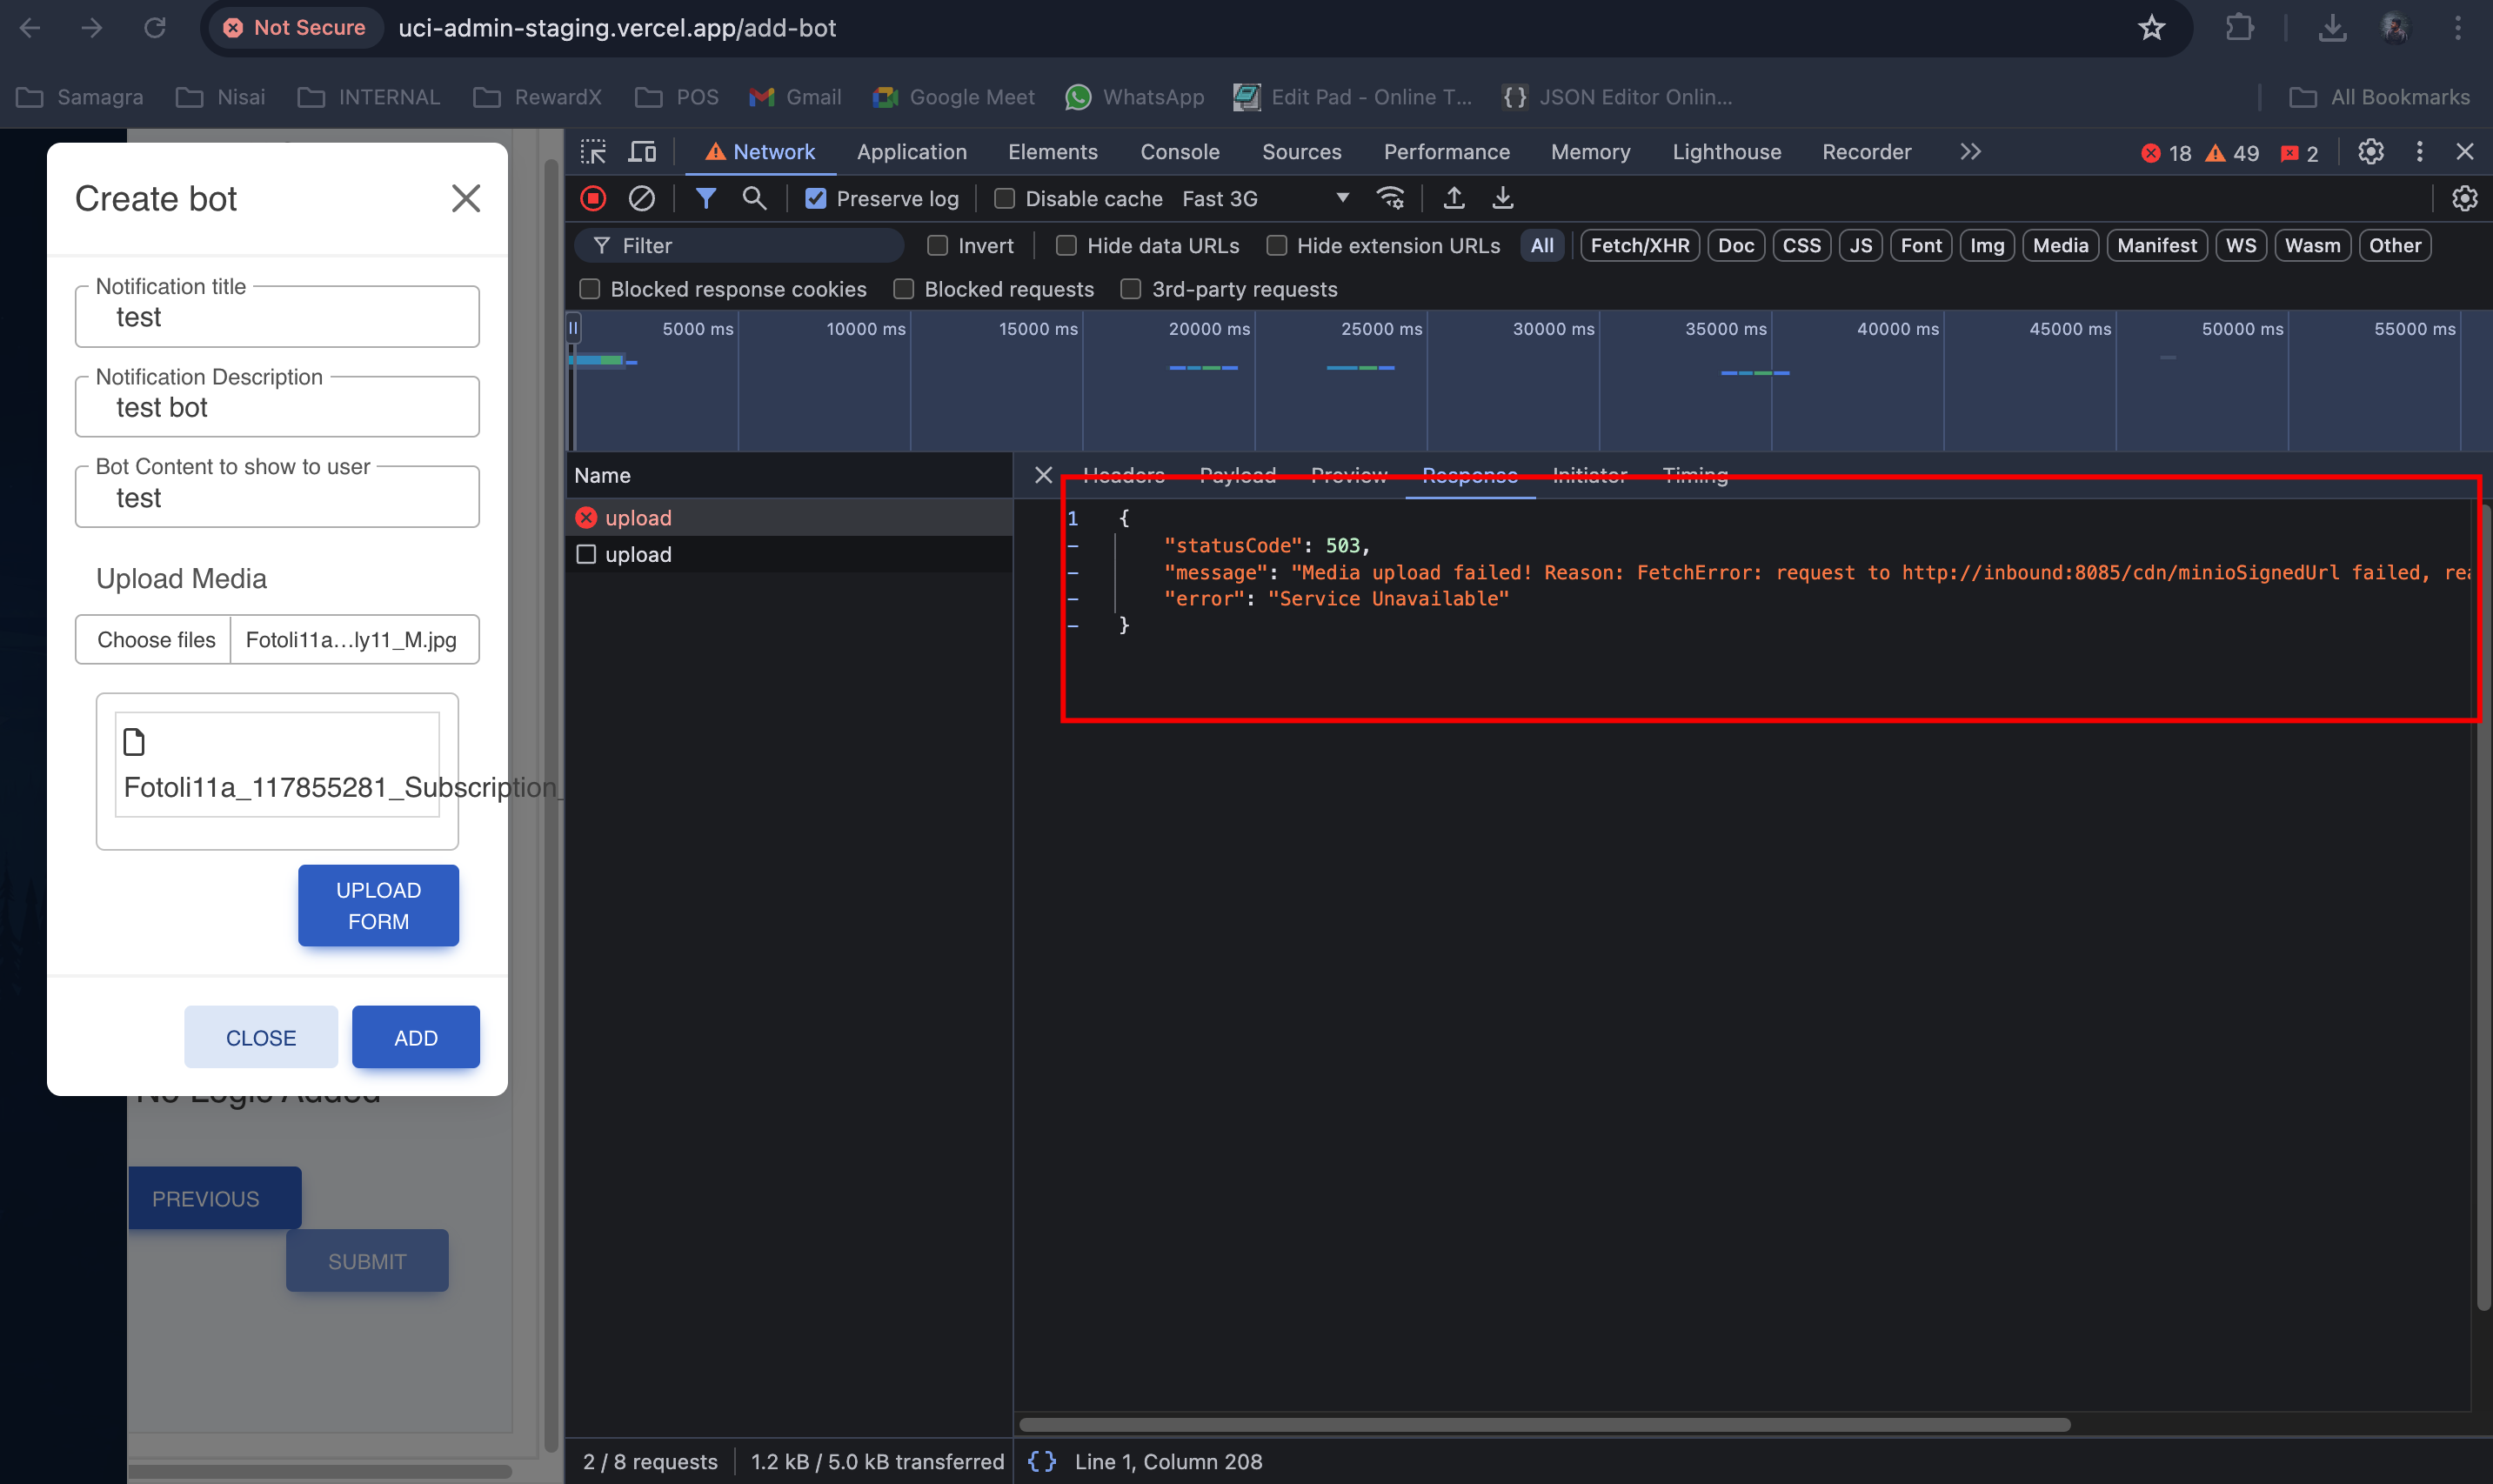Click the Network tab in DevTools
This screenshot has height=1484, width=2493.
[772, 152]
